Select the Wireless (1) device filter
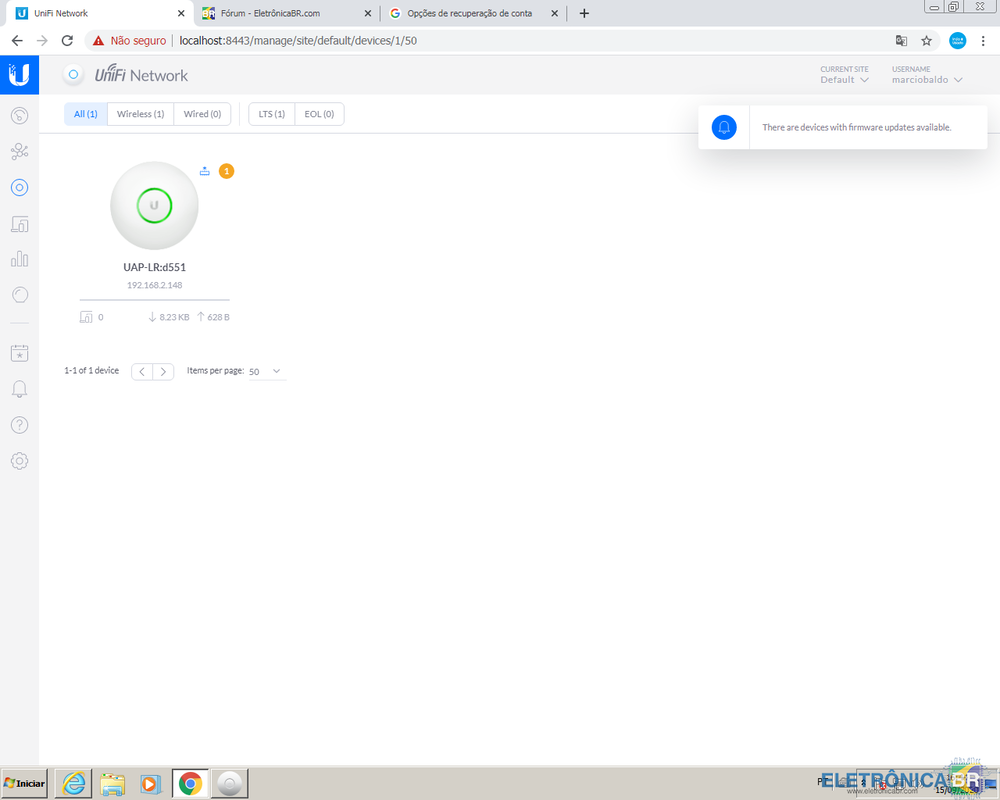 [x=140, y=114]
